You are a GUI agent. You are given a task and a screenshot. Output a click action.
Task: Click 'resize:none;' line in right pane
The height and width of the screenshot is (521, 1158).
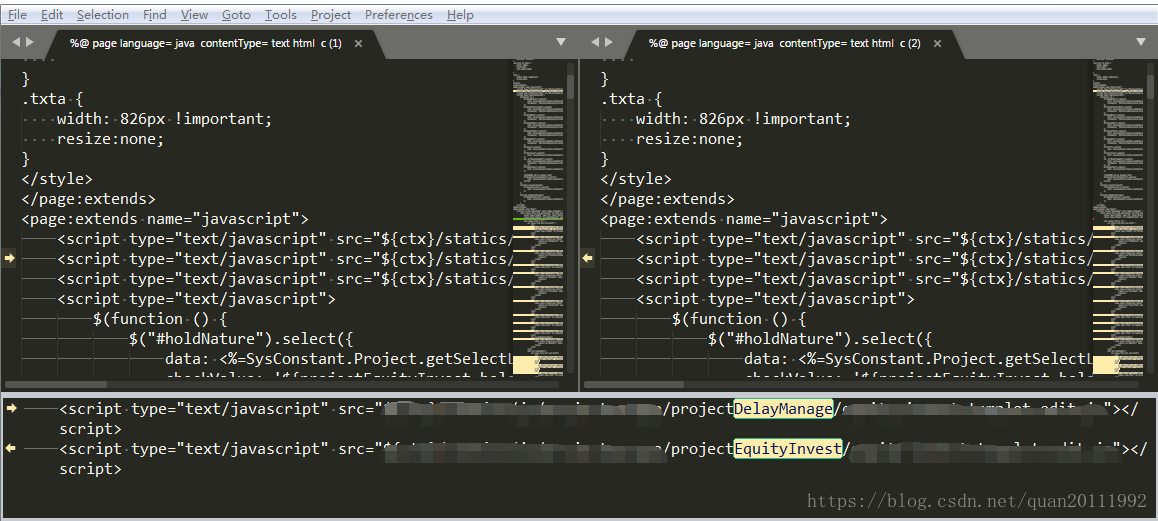tap(689, 138)
